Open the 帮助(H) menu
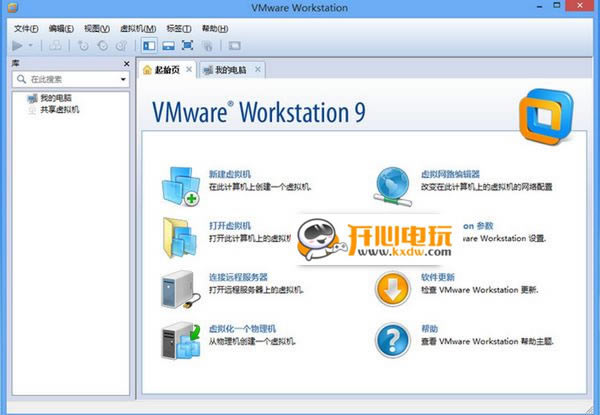The width and height of the screenshot is (600, 415). [215, 29]
